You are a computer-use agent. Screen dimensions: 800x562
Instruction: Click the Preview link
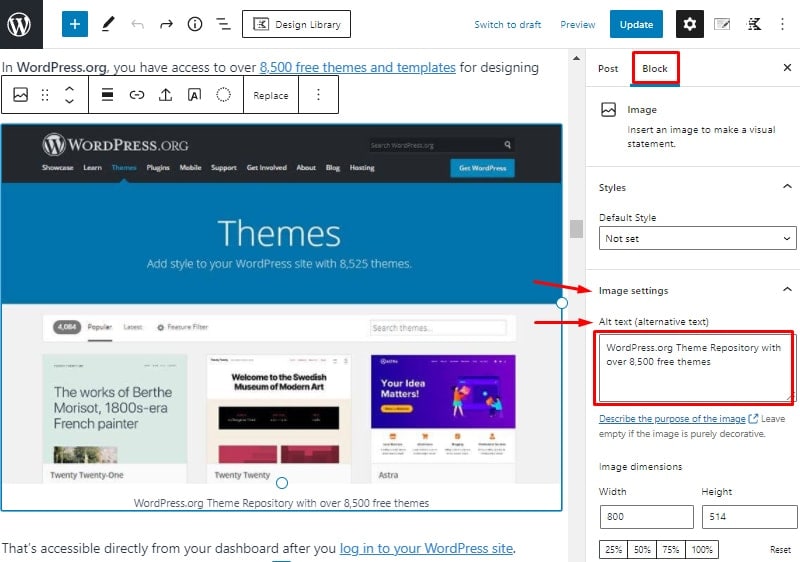[x=578, y=24]
